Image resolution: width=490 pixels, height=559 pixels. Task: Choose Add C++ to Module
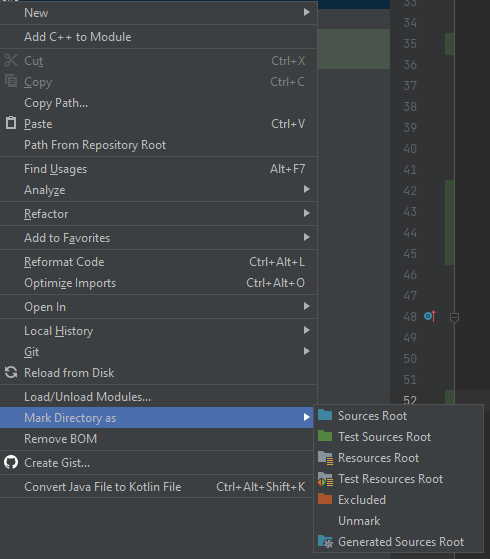(159, 37)
